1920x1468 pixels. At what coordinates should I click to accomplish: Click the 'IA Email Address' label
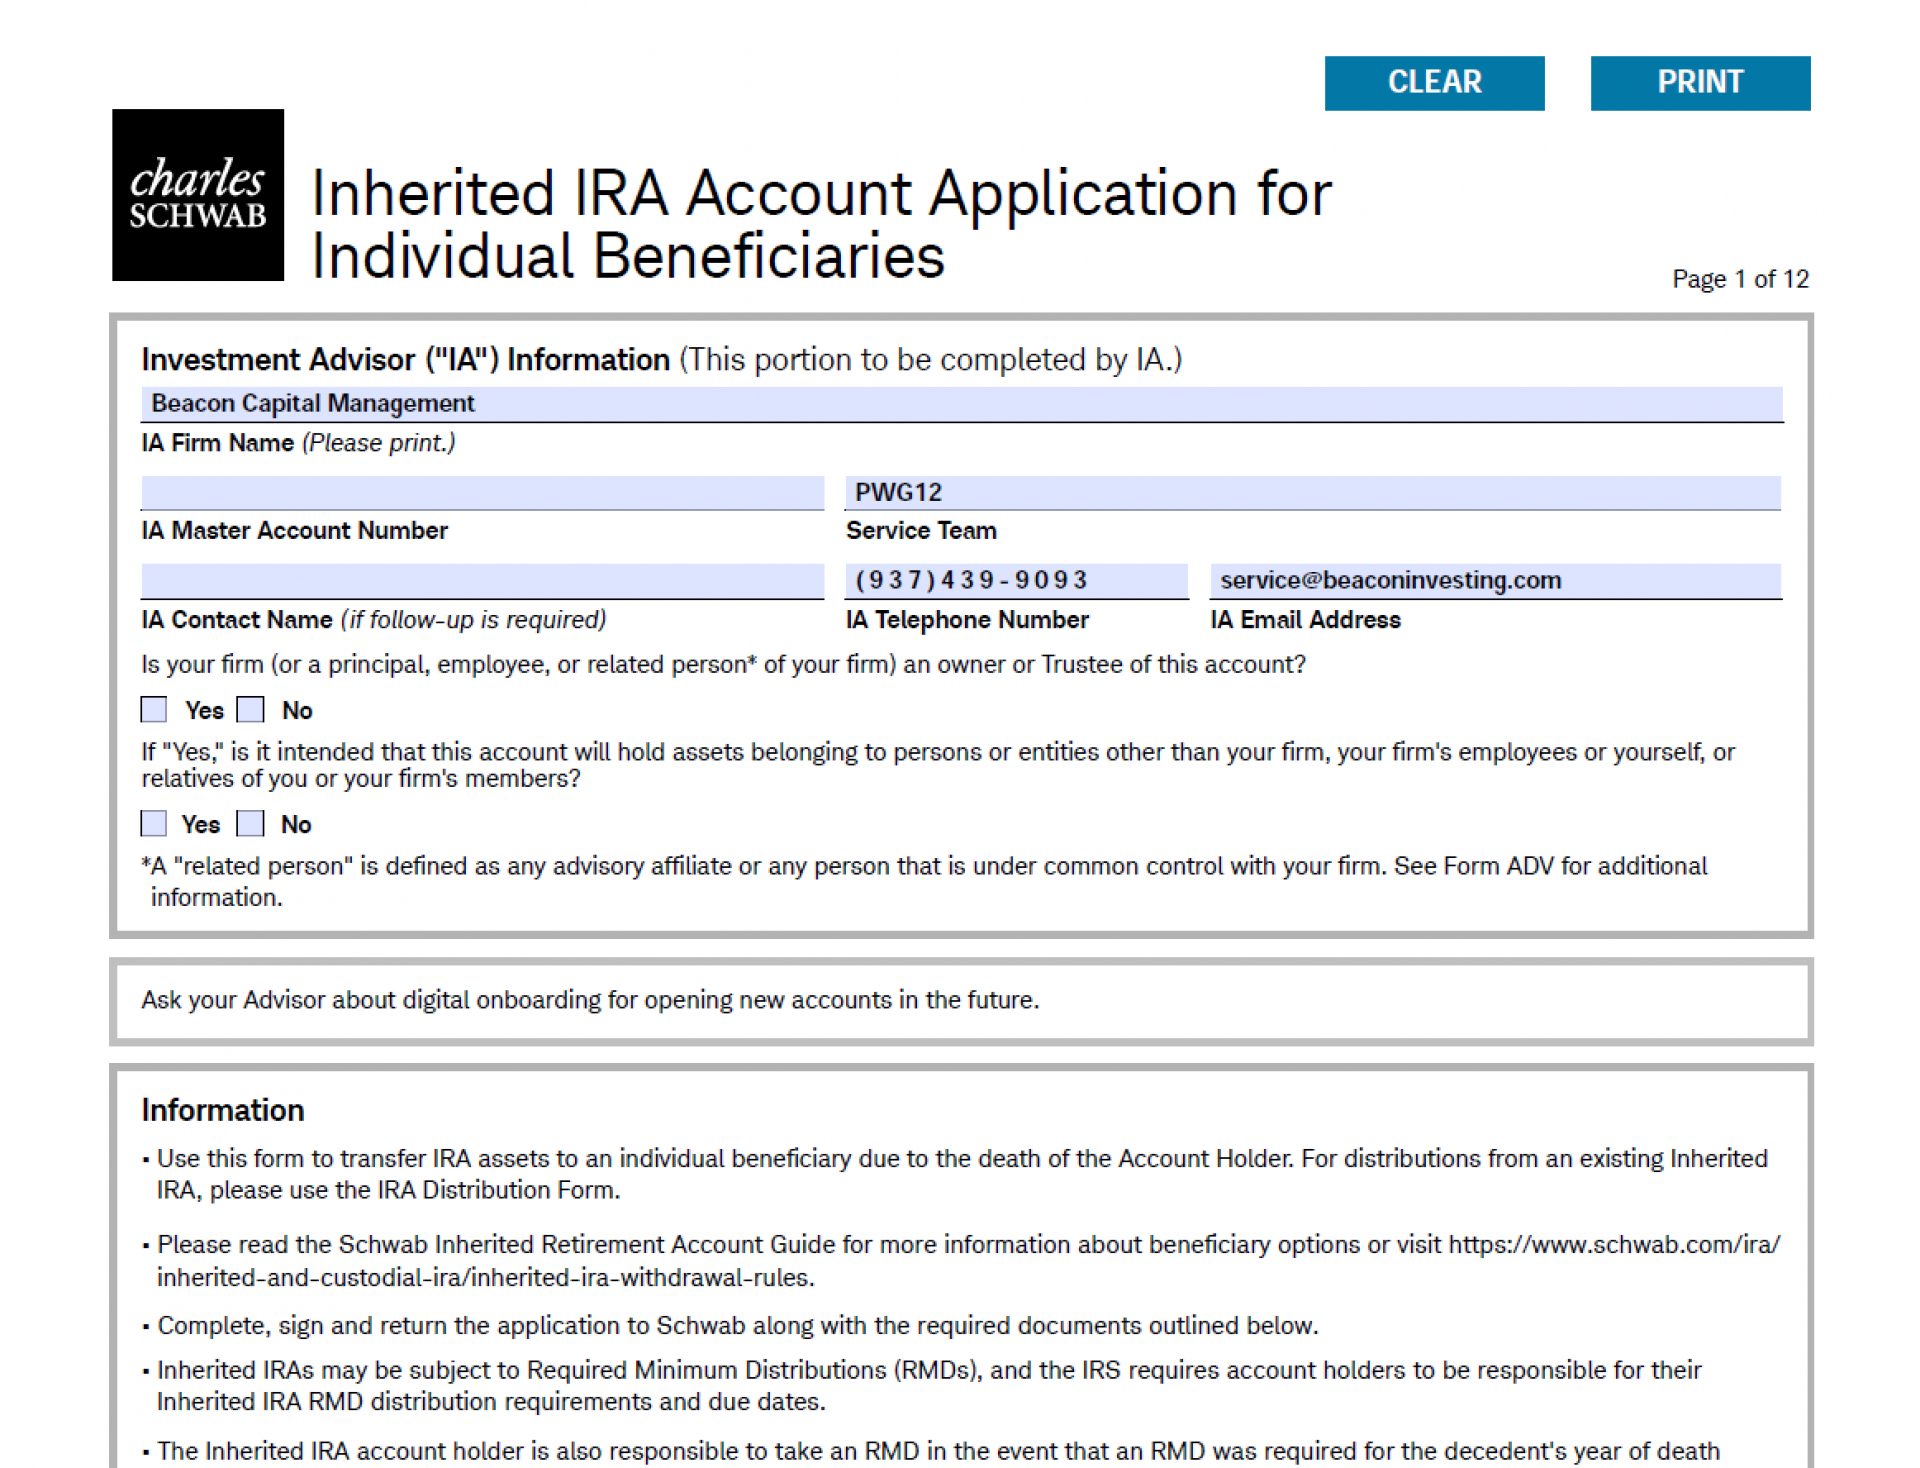[x=1305, y=620]
